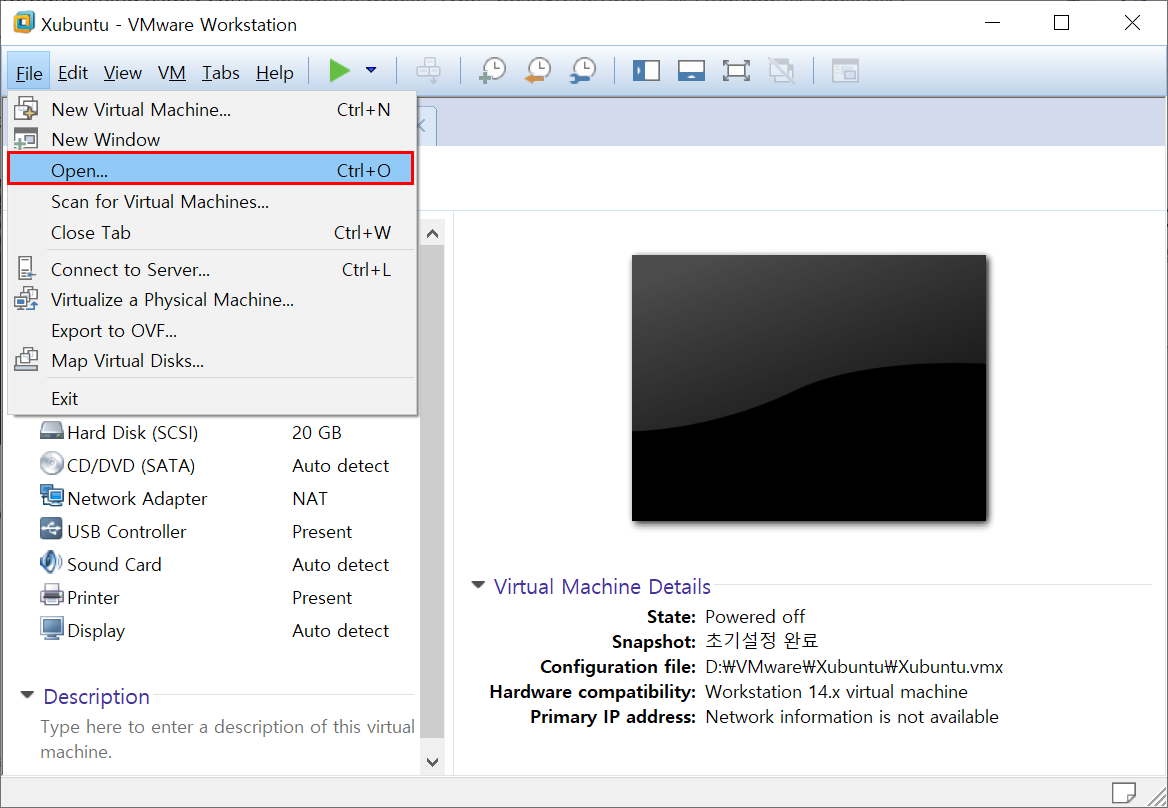Choose Close Tab menu entry
The height and width of the screenshot is (808, 1168).
[x=212, y=232]
